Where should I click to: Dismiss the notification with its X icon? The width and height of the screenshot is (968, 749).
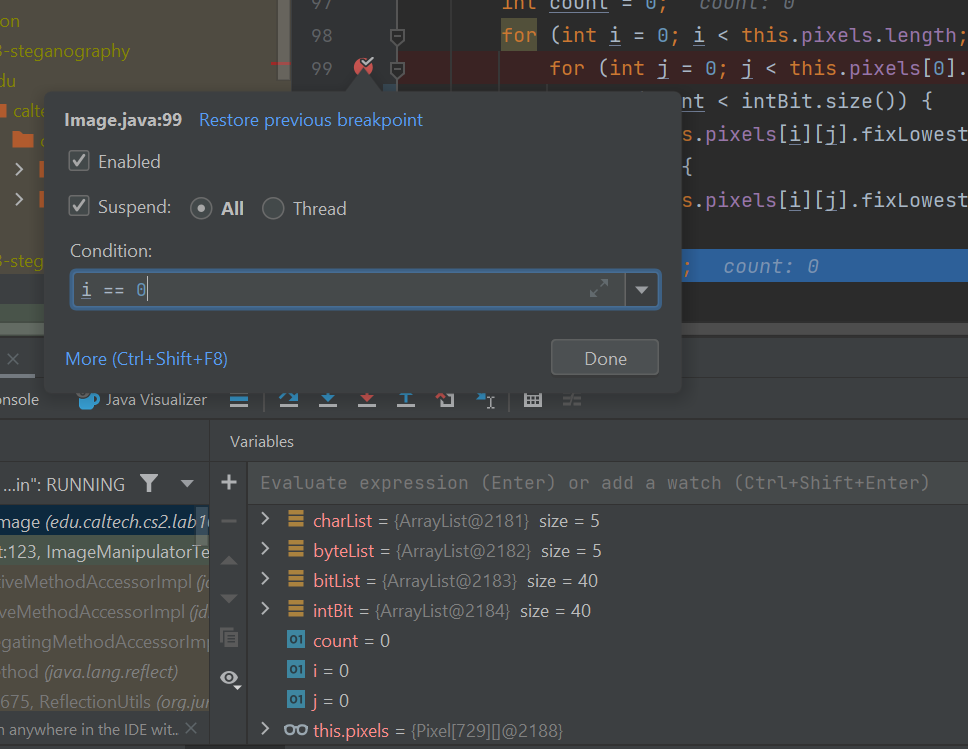pyautogui.click(x=191, y=729)
